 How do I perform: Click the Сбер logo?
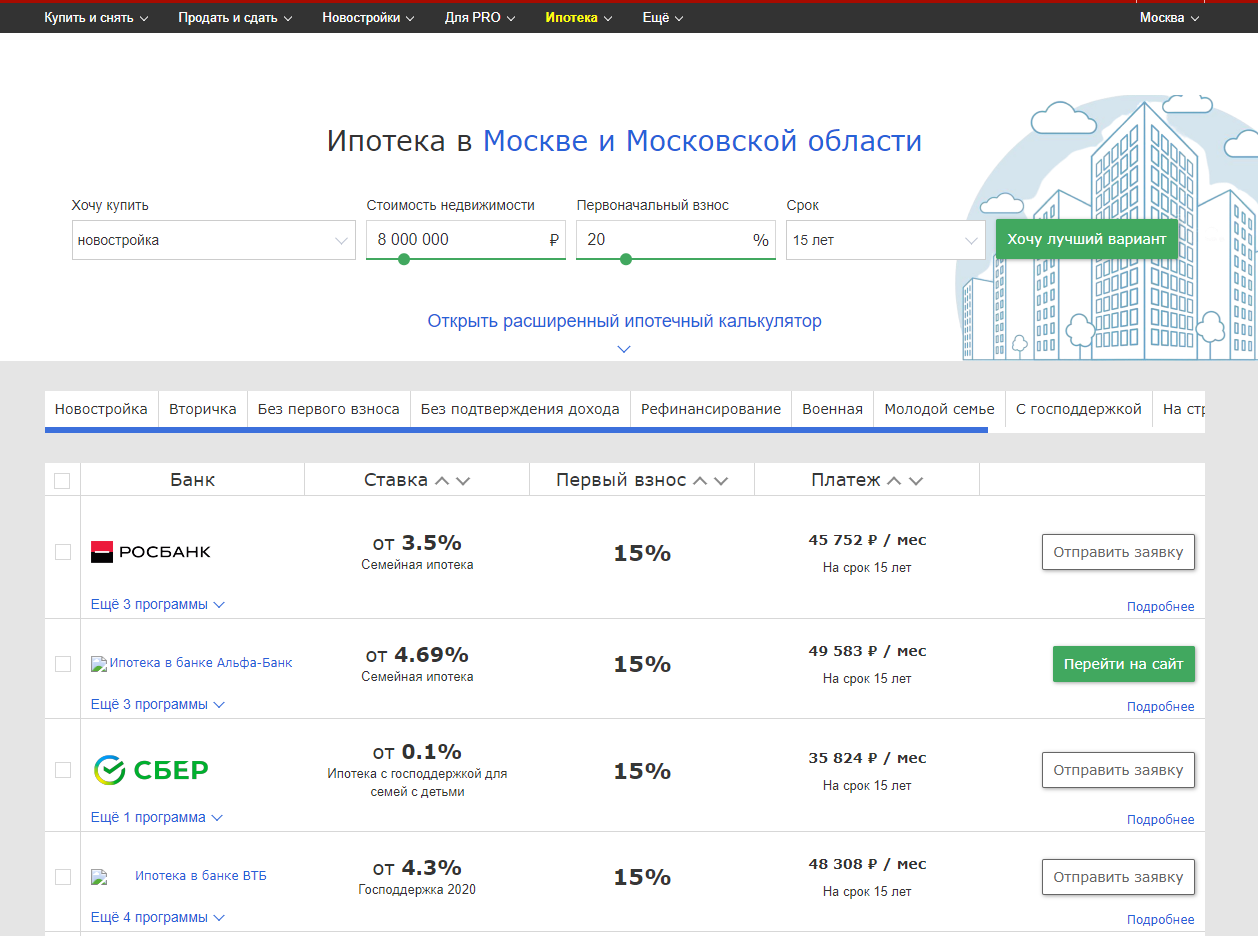[x=151, y=770]
